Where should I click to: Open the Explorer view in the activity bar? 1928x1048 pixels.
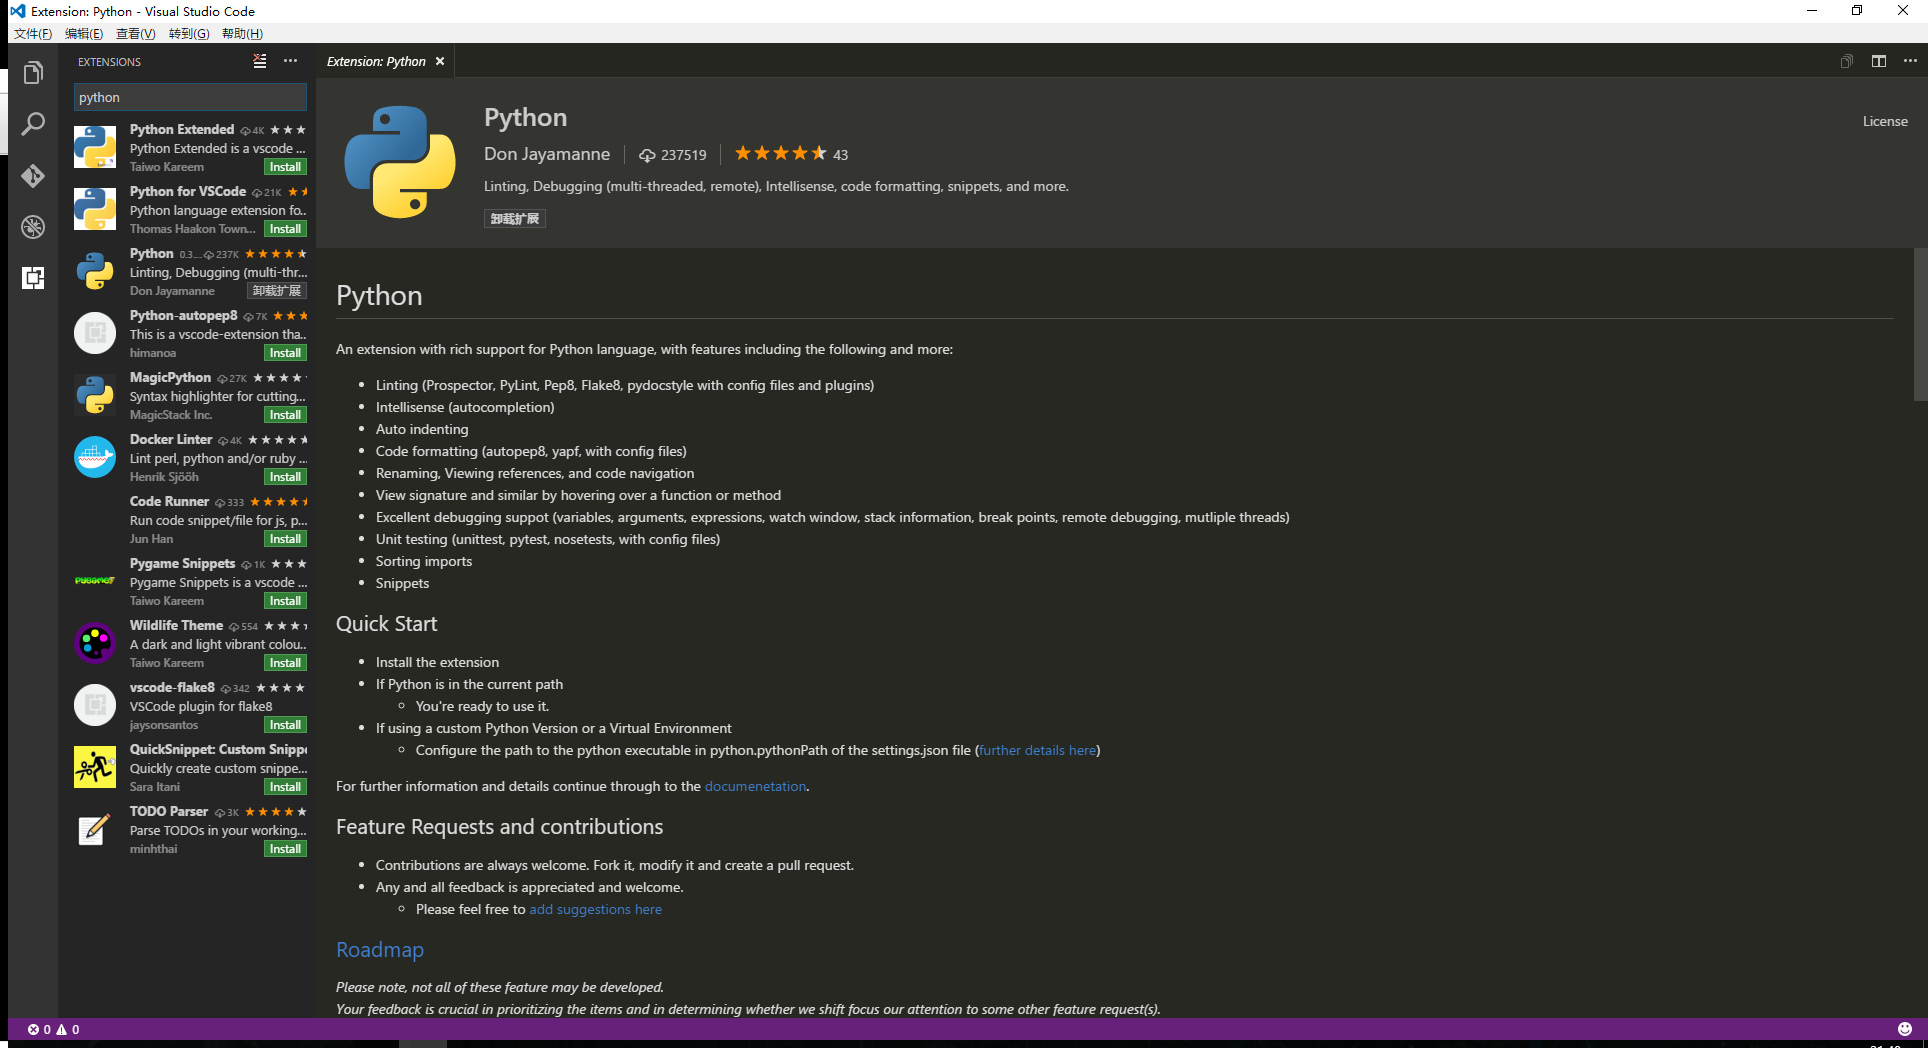coord(33,71)
